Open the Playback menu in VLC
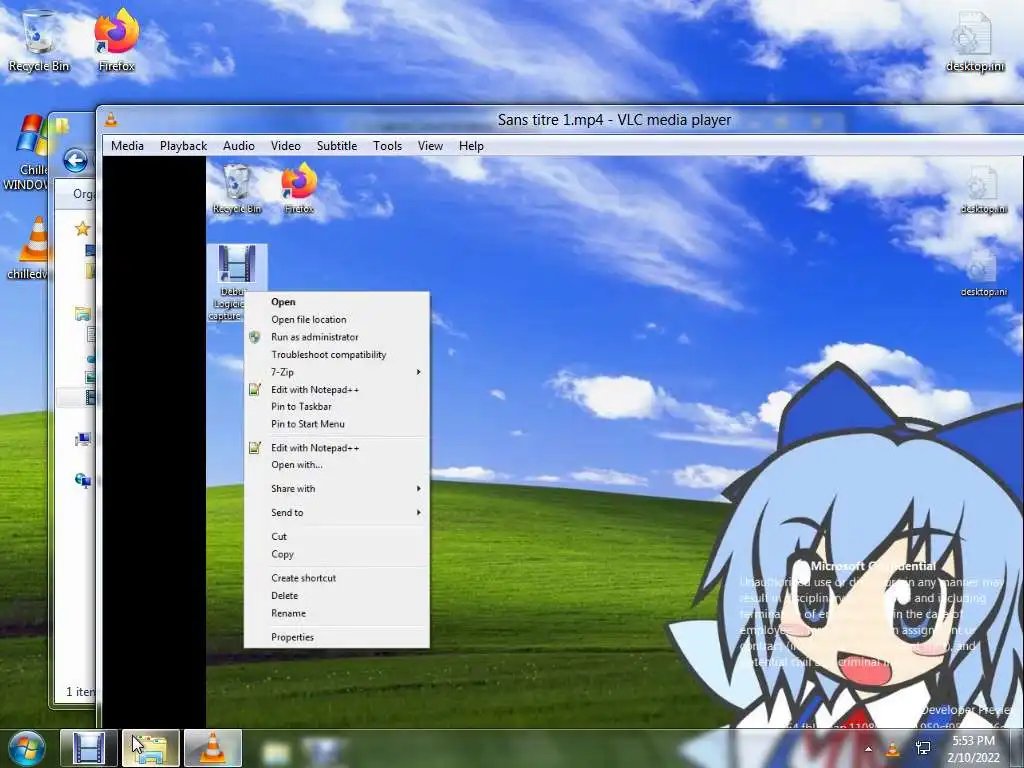Viewport: 1024px width, 768px height. point(183,146)
